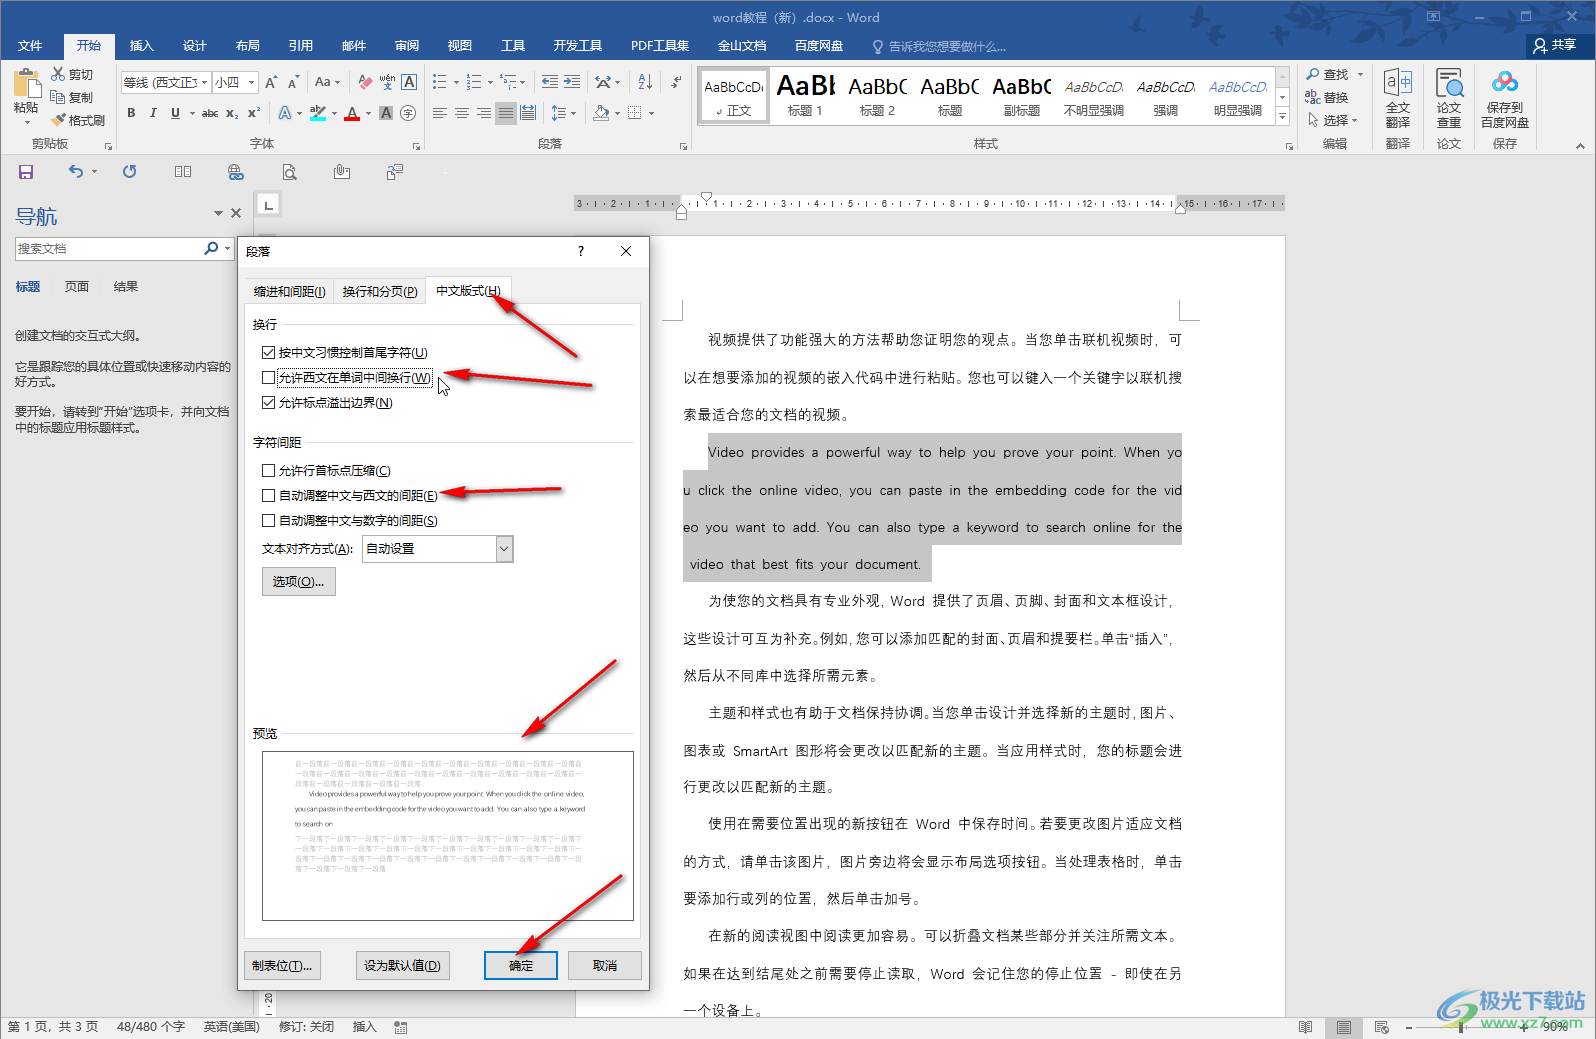This screenshot has width=1596, height=1039.
Task: Open the font size dropdown
Action: [251, 82]
